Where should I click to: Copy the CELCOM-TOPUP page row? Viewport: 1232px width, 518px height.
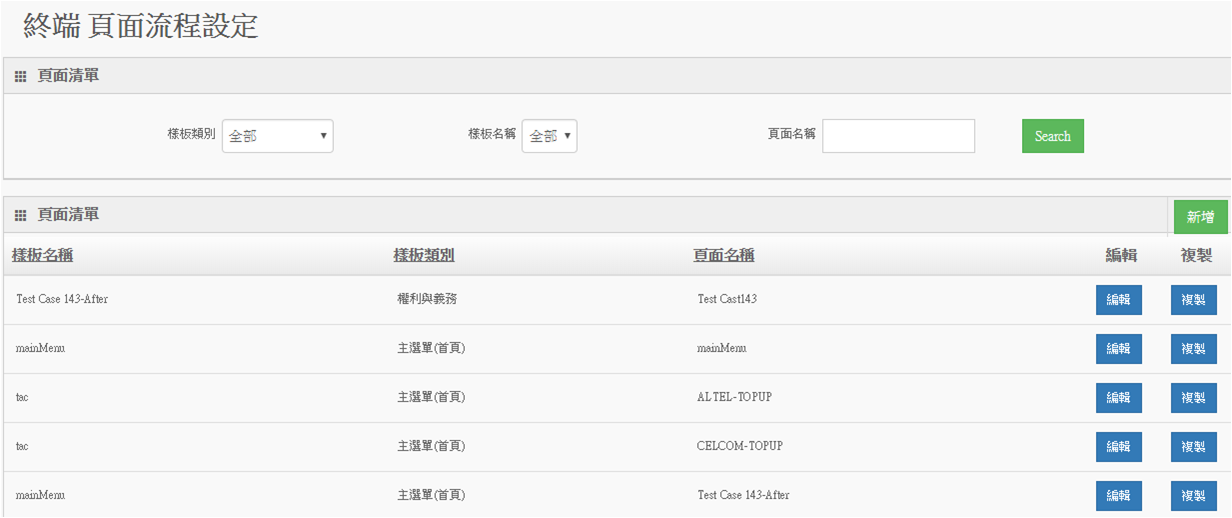pos(1194,446)
